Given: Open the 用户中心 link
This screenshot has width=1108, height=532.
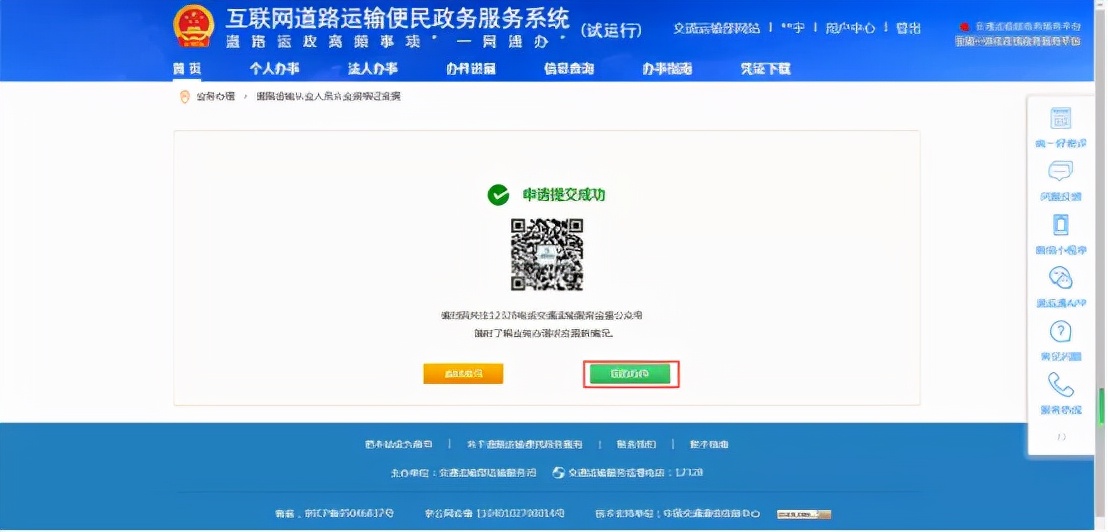Looking at the screenshot, I should pyautogui.click(x=851, y=28).
